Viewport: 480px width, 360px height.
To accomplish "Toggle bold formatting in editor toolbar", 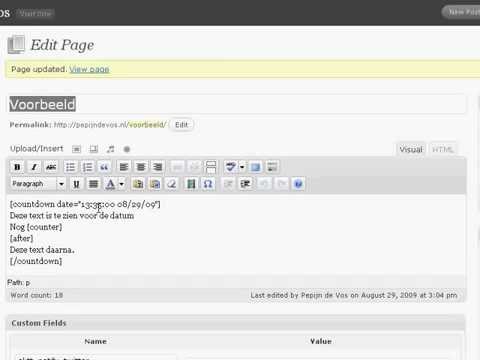I will click(x=17, y=167).
